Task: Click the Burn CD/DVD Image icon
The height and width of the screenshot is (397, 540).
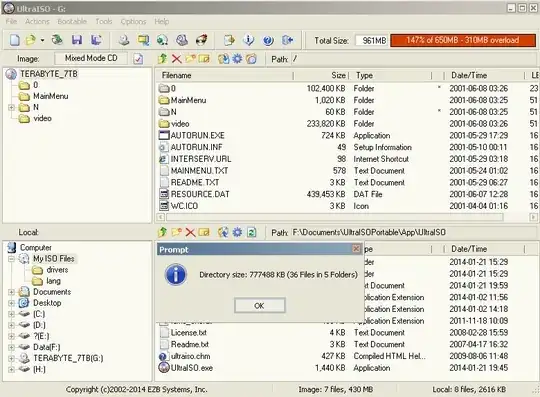Action: [x=182, y=40]
